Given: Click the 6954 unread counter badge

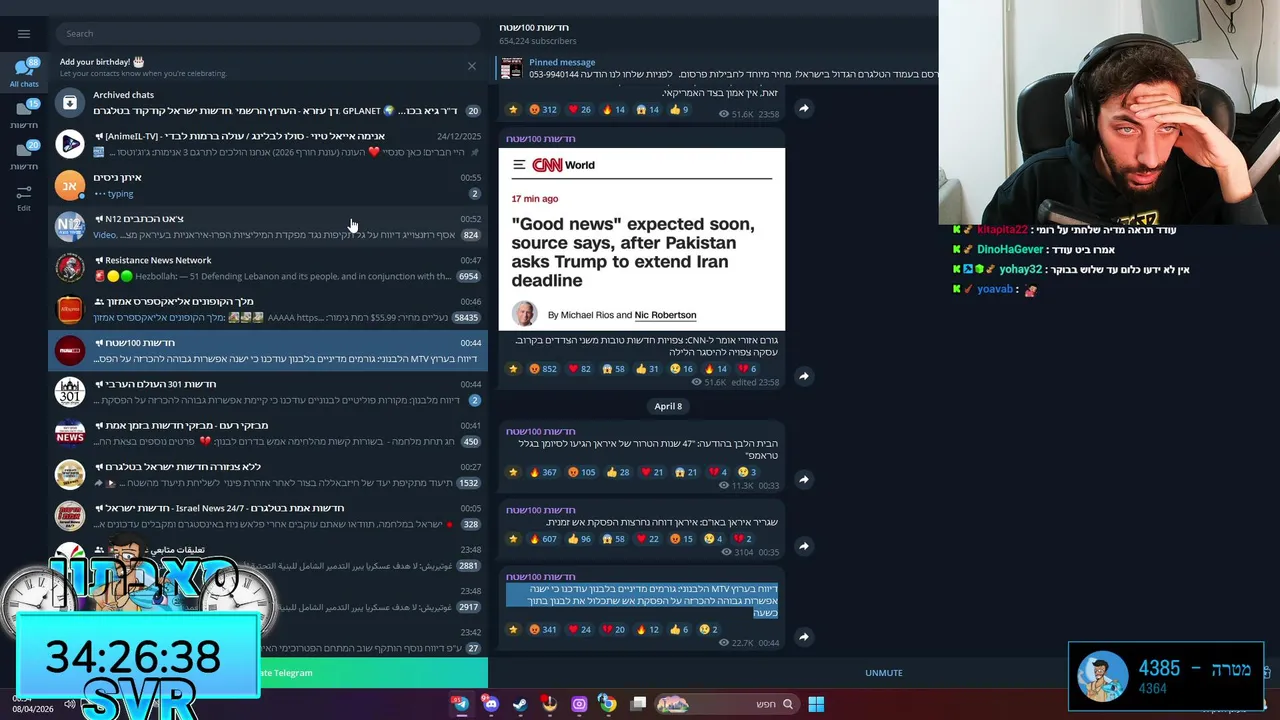Looking at the screenshot, I should [x=468, y=276].
